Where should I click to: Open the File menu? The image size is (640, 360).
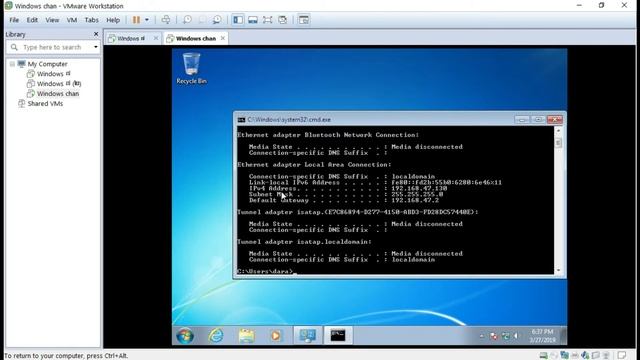click(x=14, y=20)
